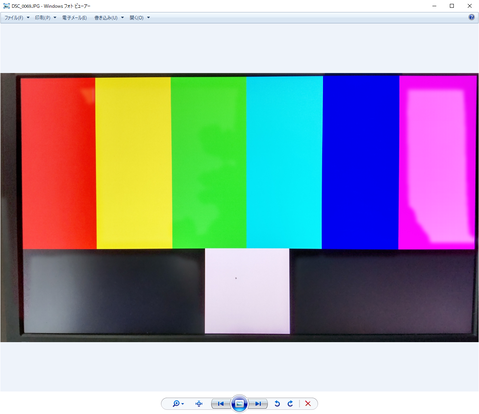Close the Photo Viewer window
This screenshot has width=479, height=414.
coord(469,6)
